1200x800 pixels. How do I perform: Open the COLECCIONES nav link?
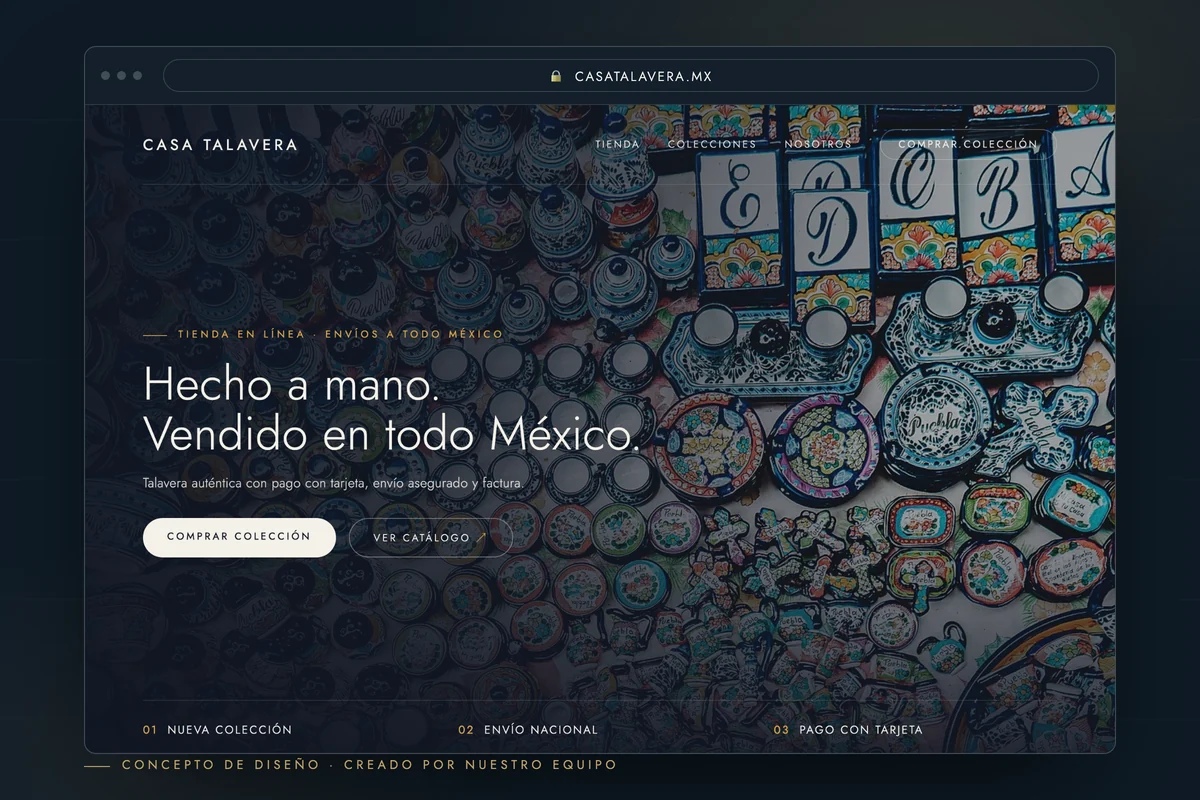click(712, 144)
